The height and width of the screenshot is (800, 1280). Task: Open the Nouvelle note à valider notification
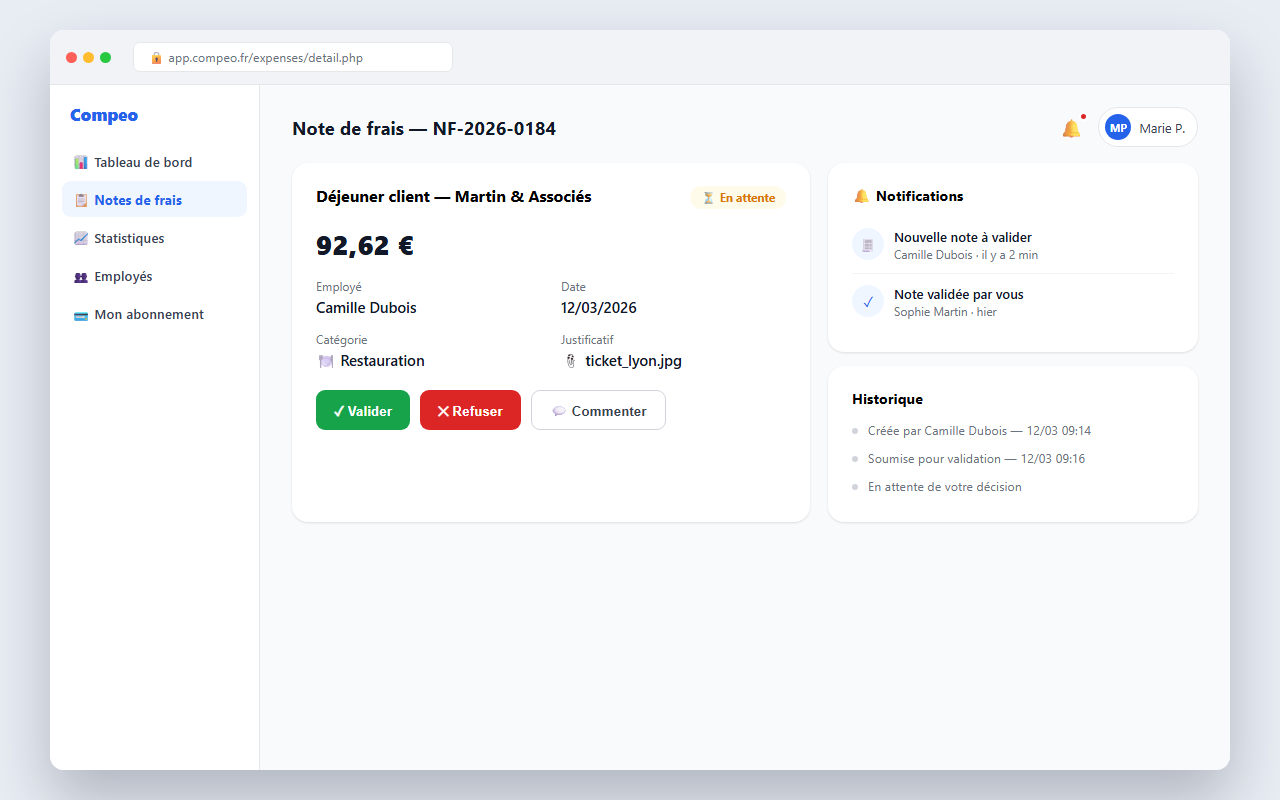pos(1013,245)
